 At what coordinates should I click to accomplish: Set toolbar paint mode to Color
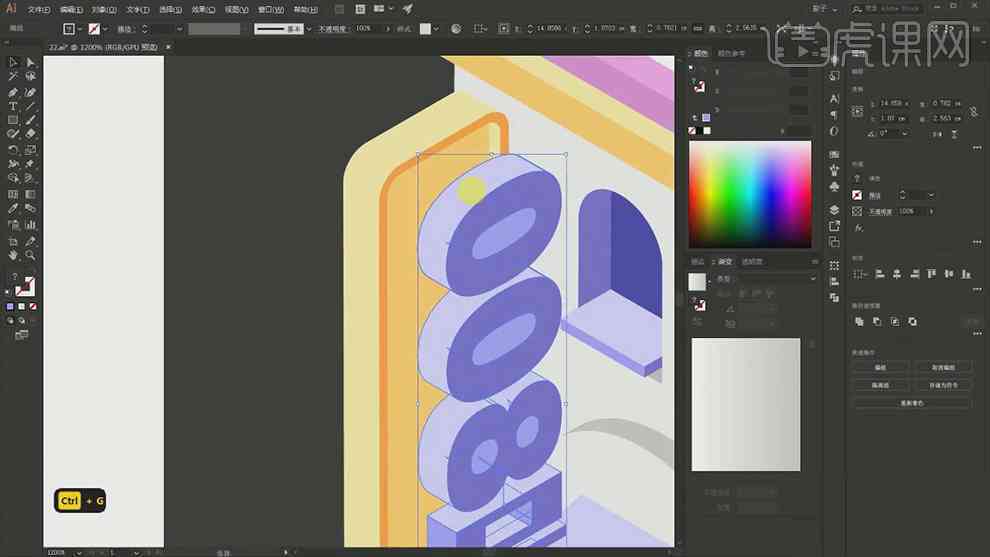10,306
